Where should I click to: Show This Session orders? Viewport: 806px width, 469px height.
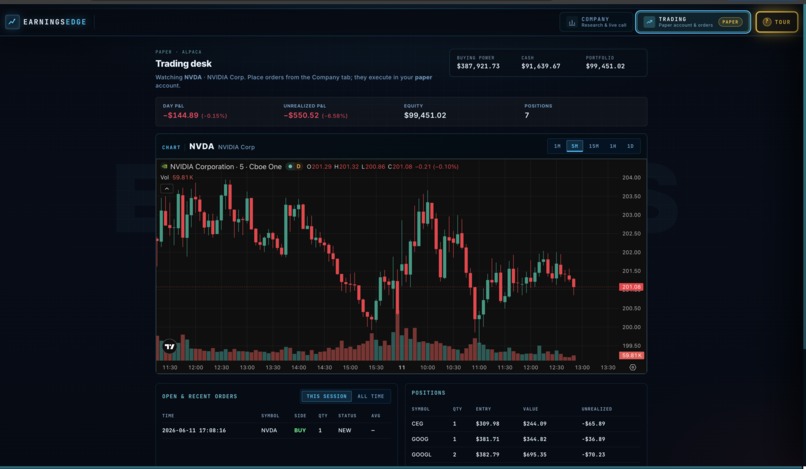point(326,396)
